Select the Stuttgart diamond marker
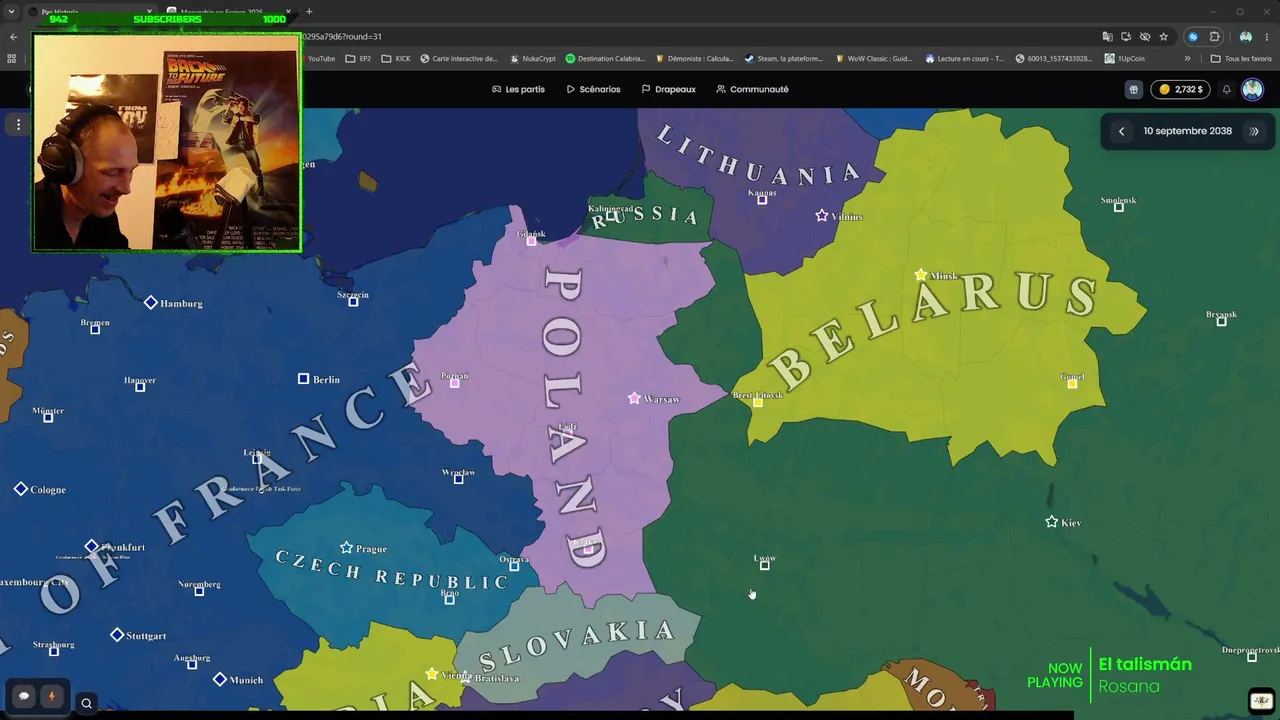This screenshot has width=1280, height=720. pyautogui.click(x=117, y=635)
